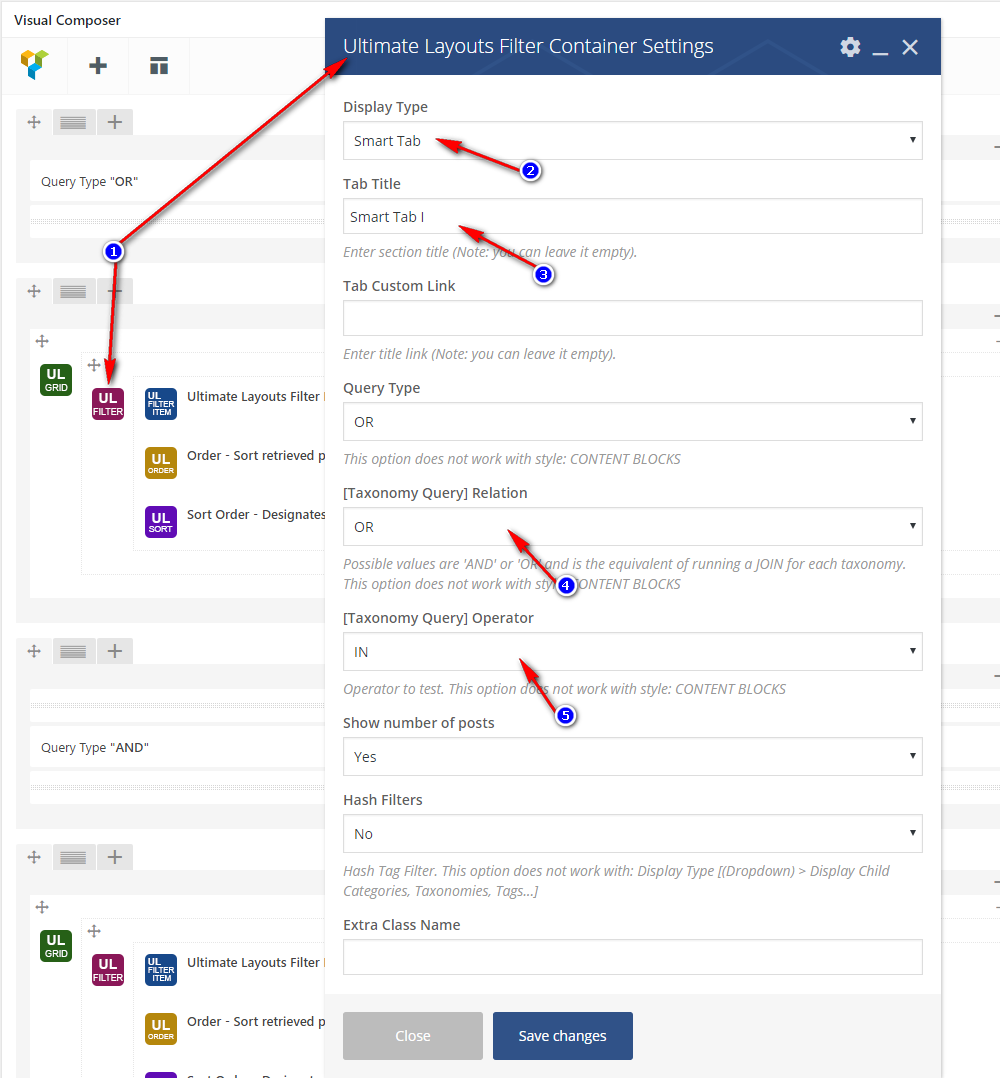Focus the Tab Custom Link input field
The width and height of the screenshot is (1000, 1078).
click(632, 319)
